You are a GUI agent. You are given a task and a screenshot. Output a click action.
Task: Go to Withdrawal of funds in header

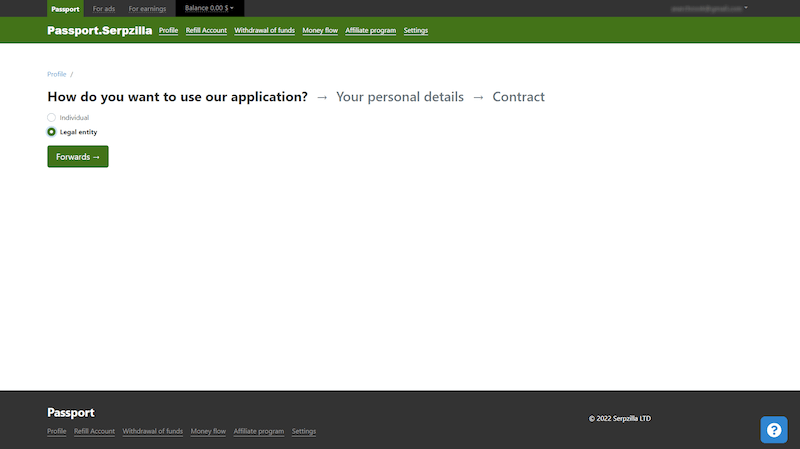click(264, 31)
